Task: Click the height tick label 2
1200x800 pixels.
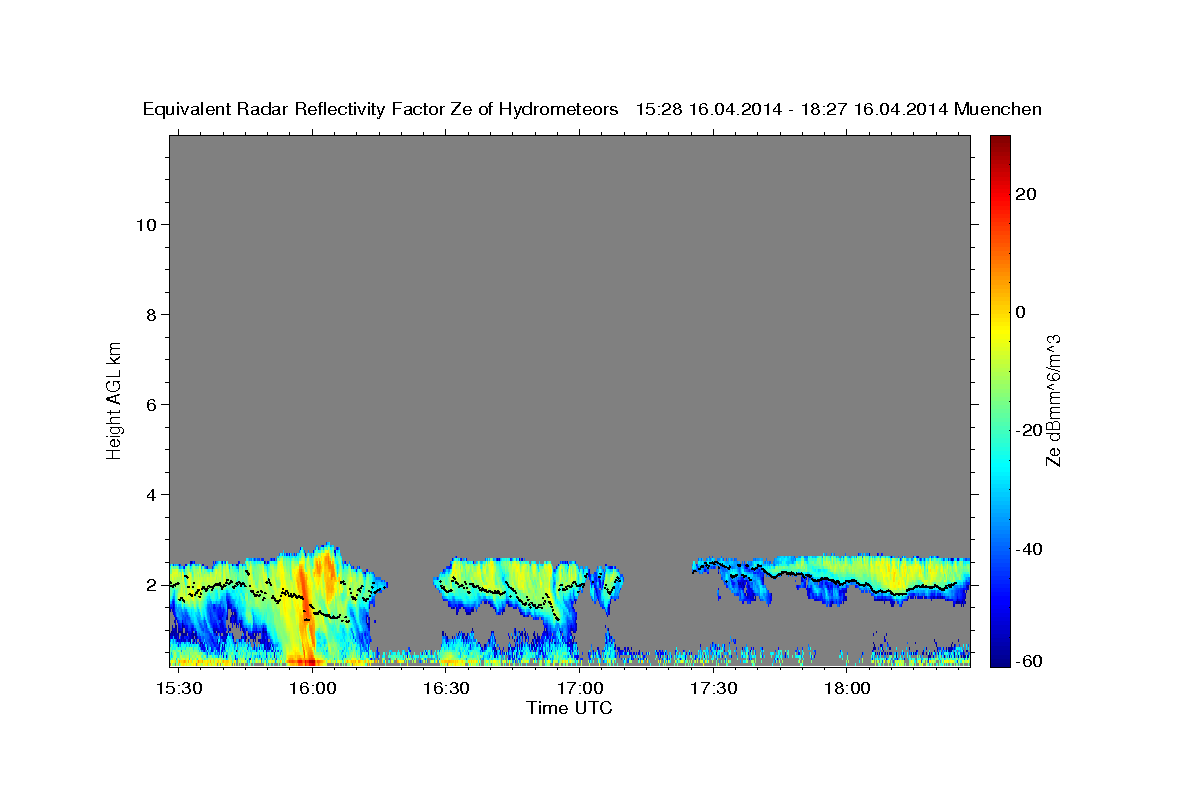Action: tap(152, 584)
